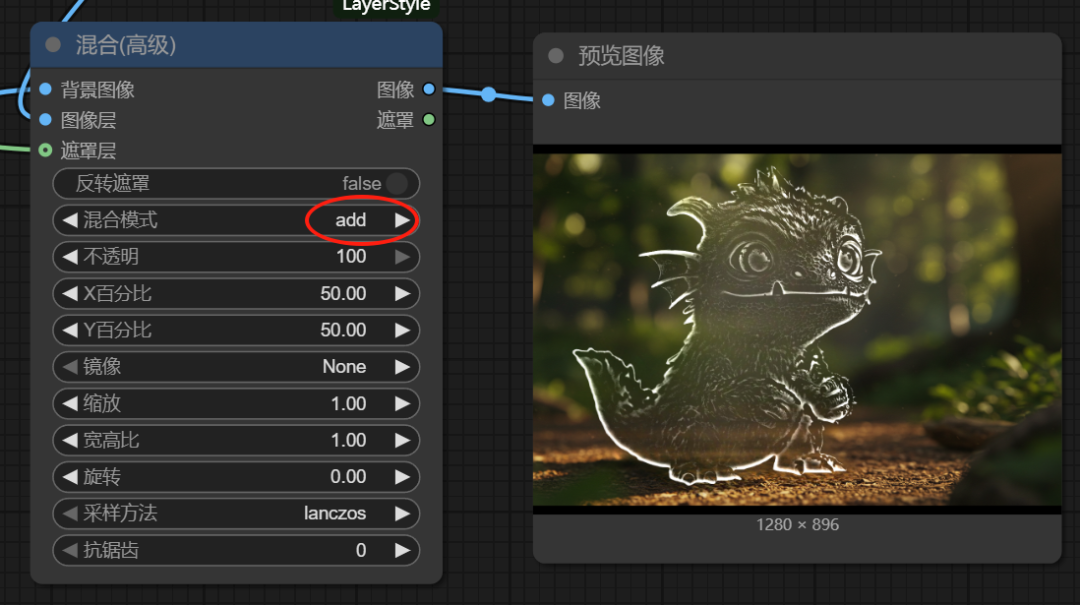
Task: Increase 抗锯齿 with right arrow
Action: pyautogui.click(x=402, y=550)
